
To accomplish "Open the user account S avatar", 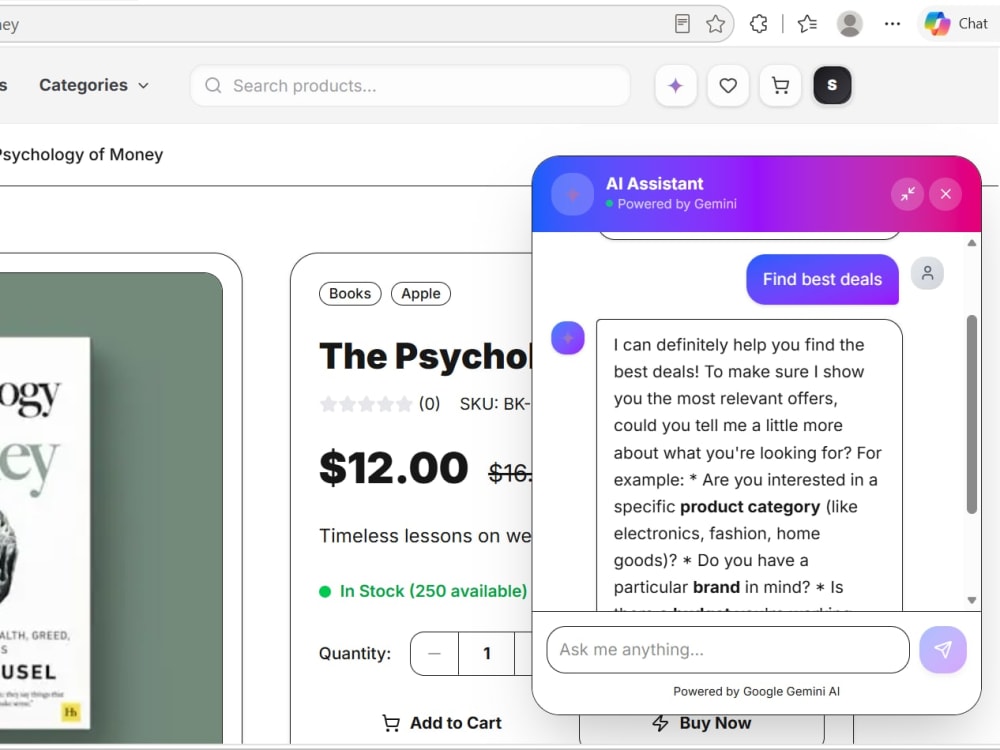I will point(832,85).
